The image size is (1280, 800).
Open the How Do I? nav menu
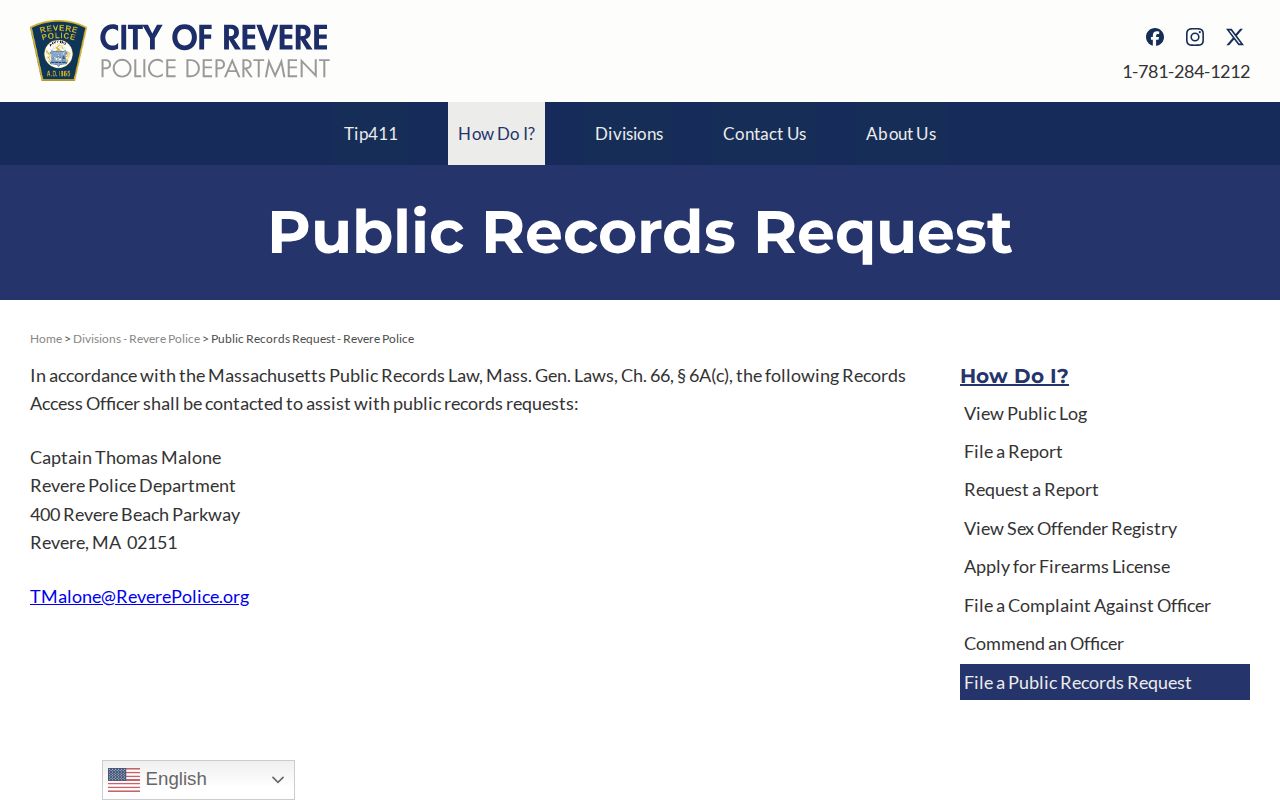coord(496,134)
